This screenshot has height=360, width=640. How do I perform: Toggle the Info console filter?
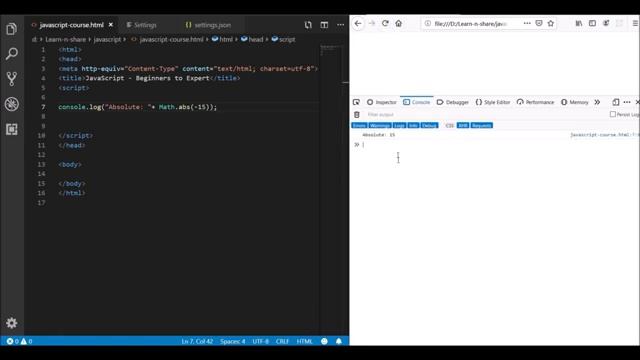(413, 125)
